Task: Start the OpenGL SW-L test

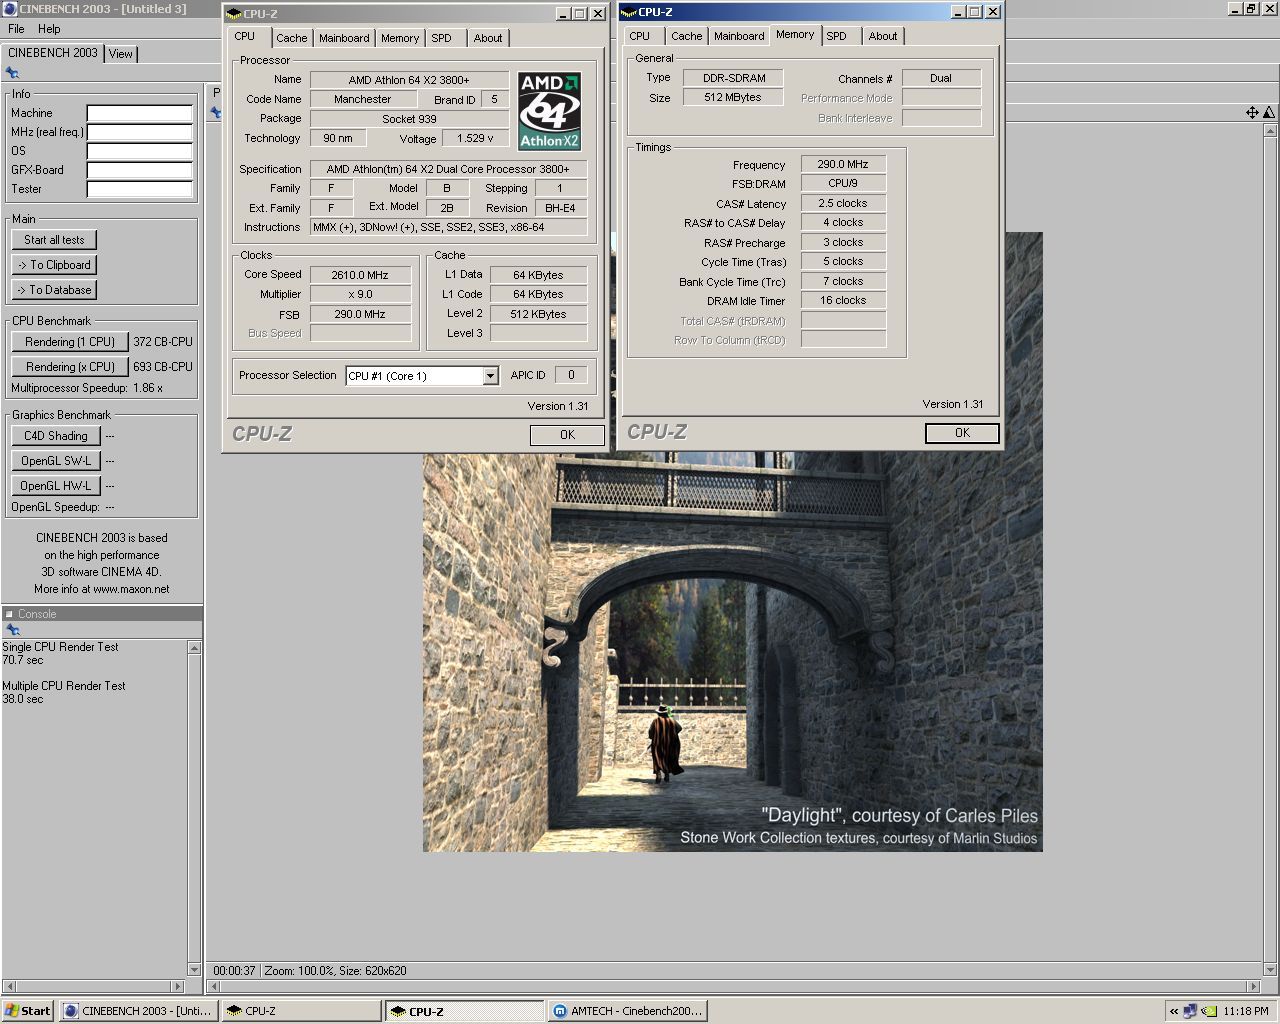Action: (x=56, y=461)
